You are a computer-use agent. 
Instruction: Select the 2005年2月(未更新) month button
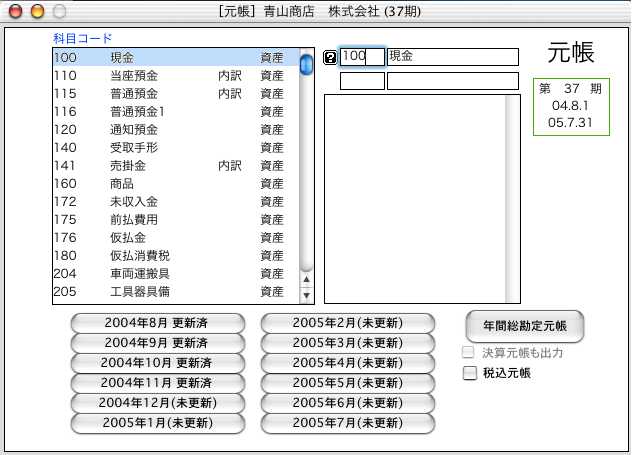[348, 322]
